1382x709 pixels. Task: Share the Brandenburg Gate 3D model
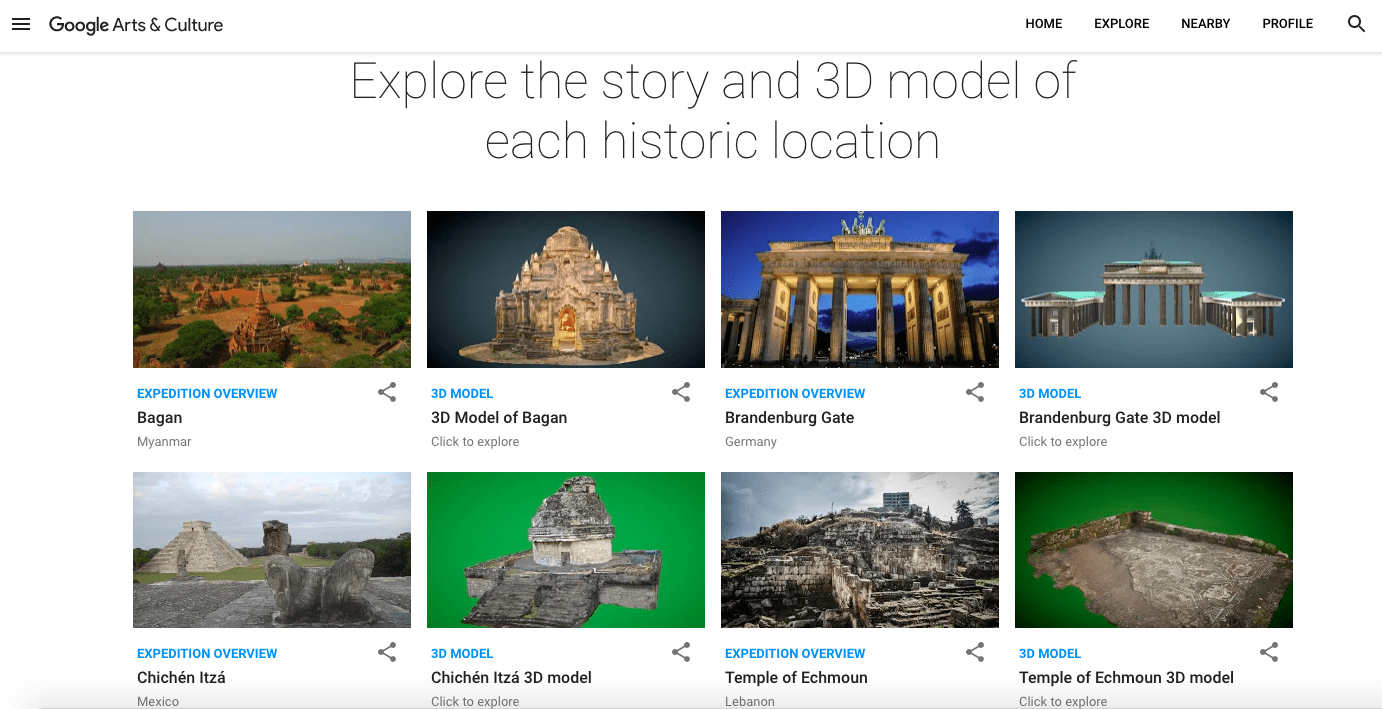click(1269, 393)
